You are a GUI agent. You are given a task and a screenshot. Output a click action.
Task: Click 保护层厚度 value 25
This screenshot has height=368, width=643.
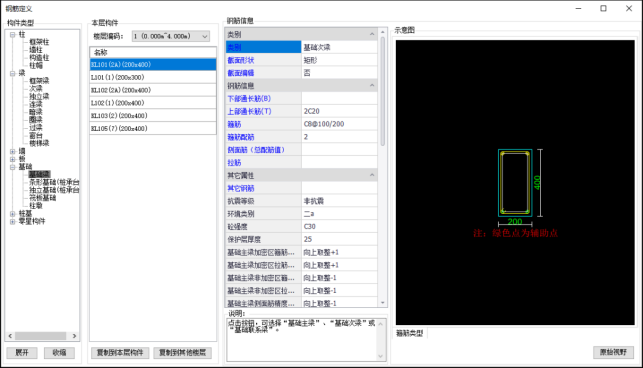pyautogui.click(x=339, y=239)
